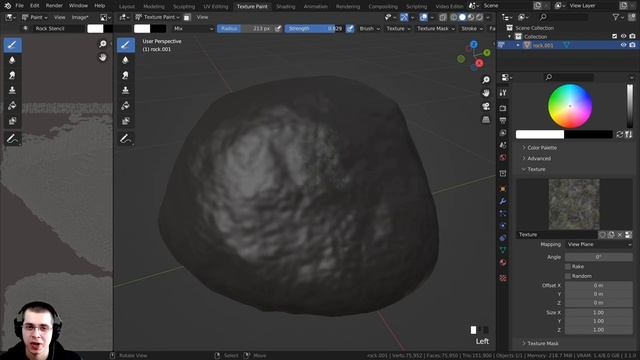Toggle rock.001 visibility eye icon
Viewport: 640px width, 360px height.
623,45
